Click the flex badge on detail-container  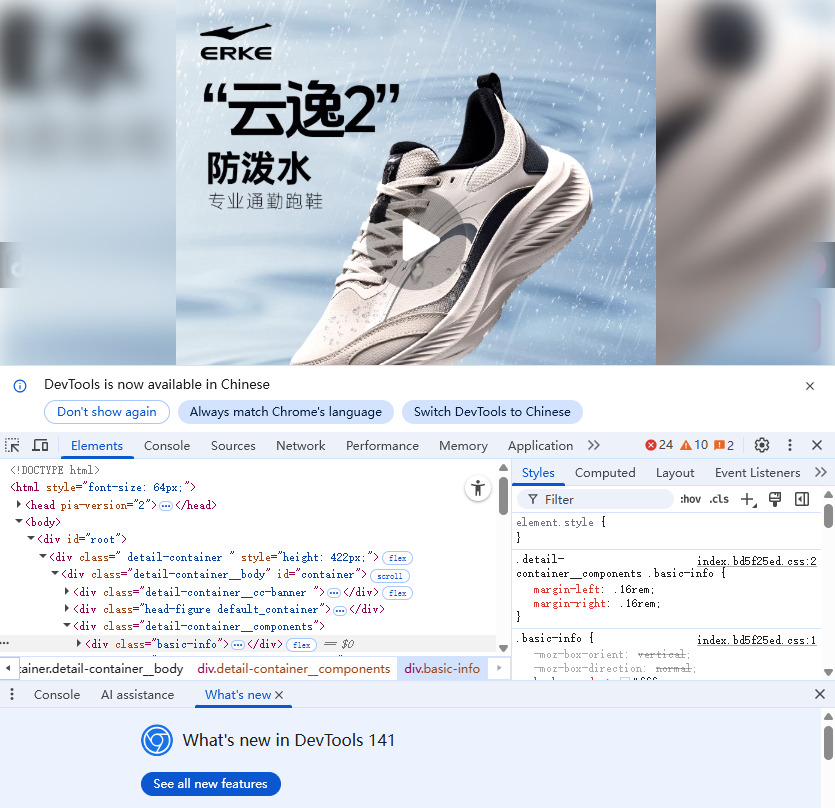pyautogui.click(x=397, y=558)
